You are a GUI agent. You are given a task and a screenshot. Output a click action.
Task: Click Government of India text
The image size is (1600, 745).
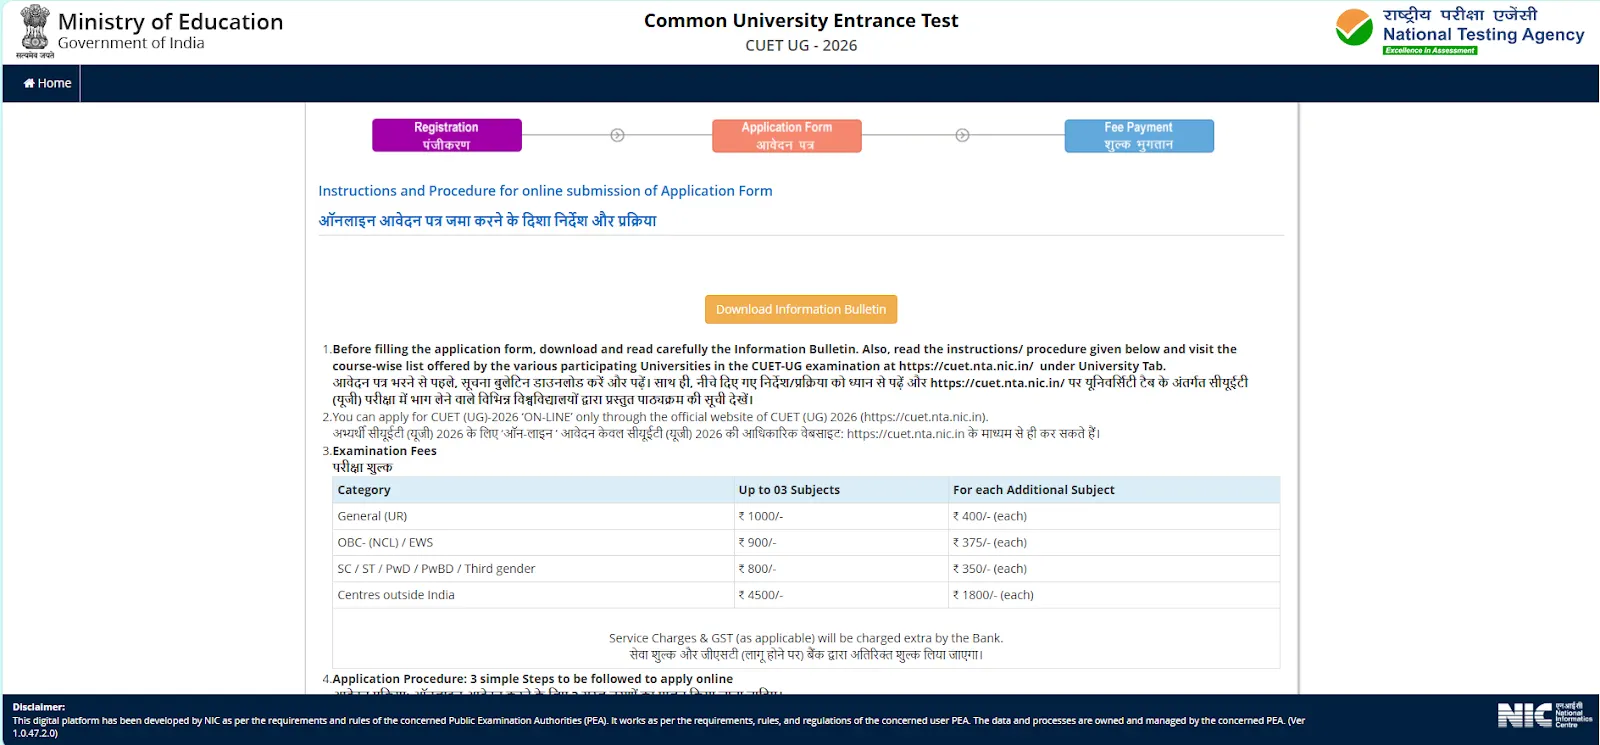(x=131, y=43)
